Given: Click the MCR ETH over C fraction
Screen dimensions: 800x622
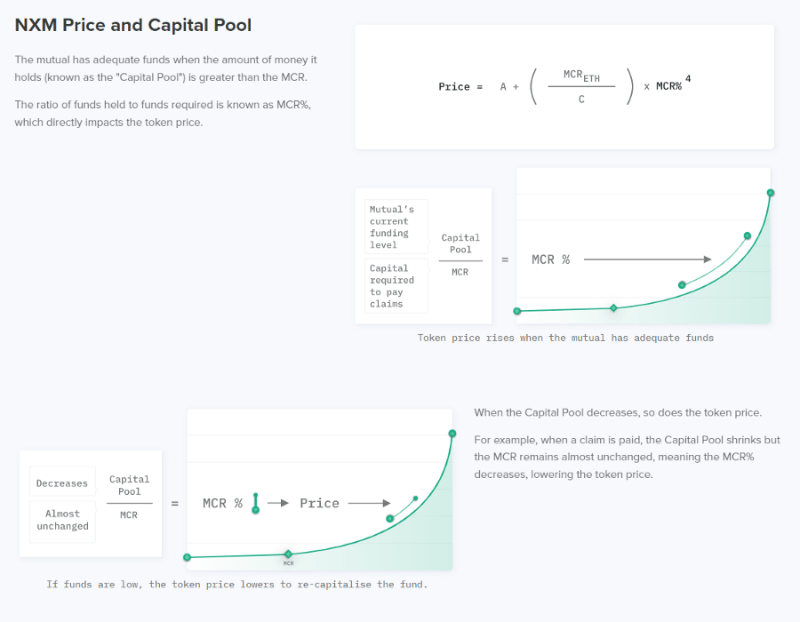Looking at the screenshot, I should tap(581, 87).
